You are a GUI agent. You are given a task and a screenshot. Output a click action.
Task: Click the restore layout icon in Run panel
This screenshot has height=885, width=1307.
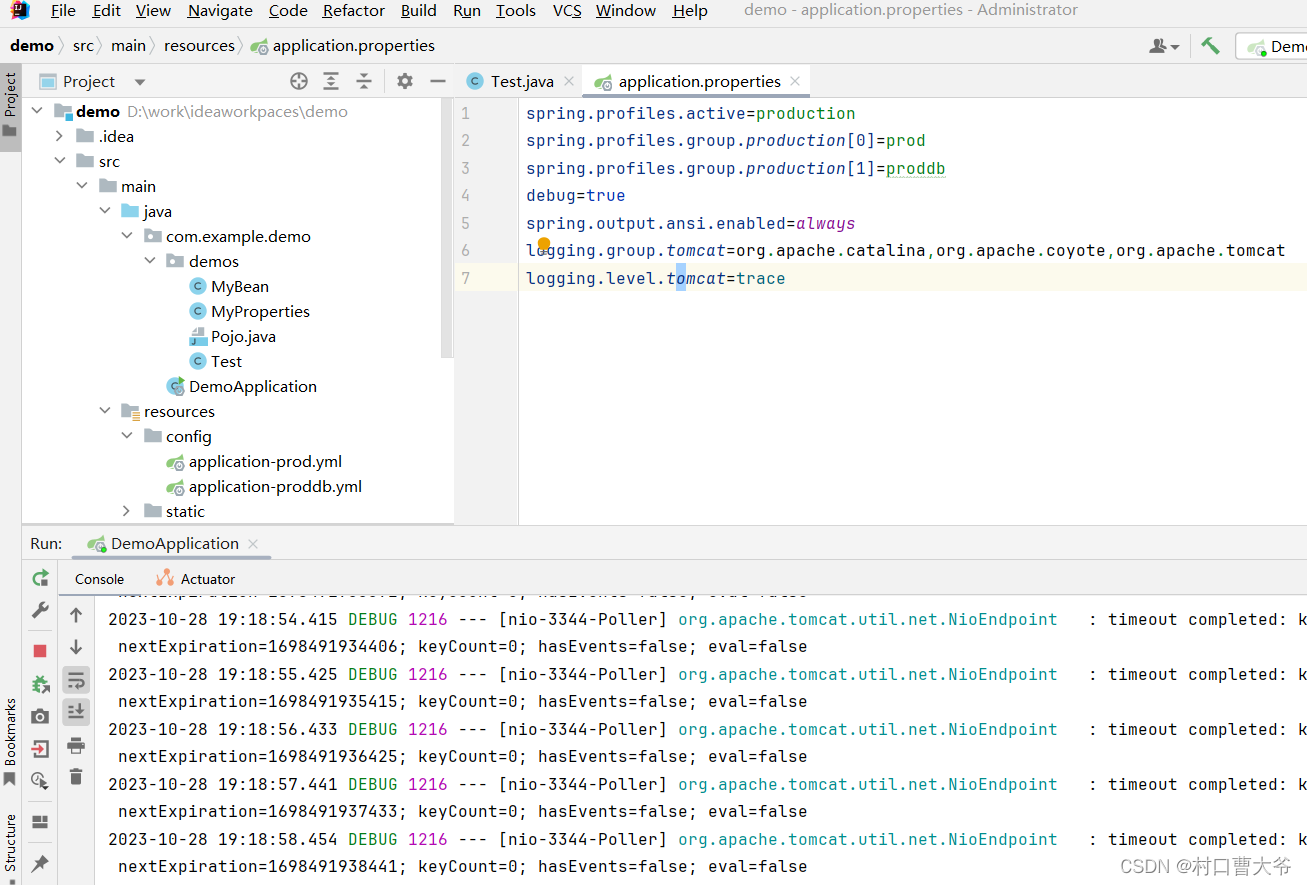40,822
